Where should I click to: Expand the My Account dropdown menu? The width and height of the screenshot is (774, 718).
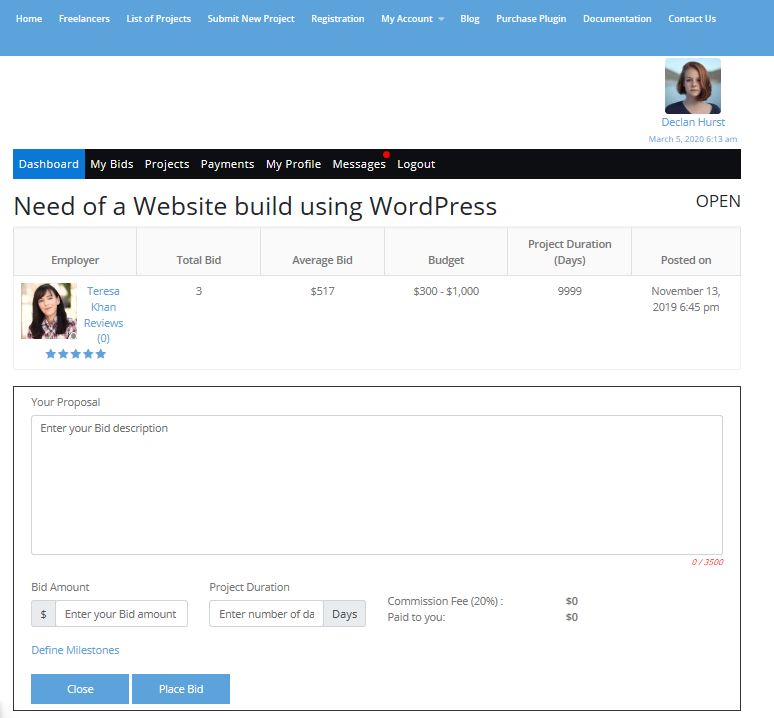pos(412,19)
